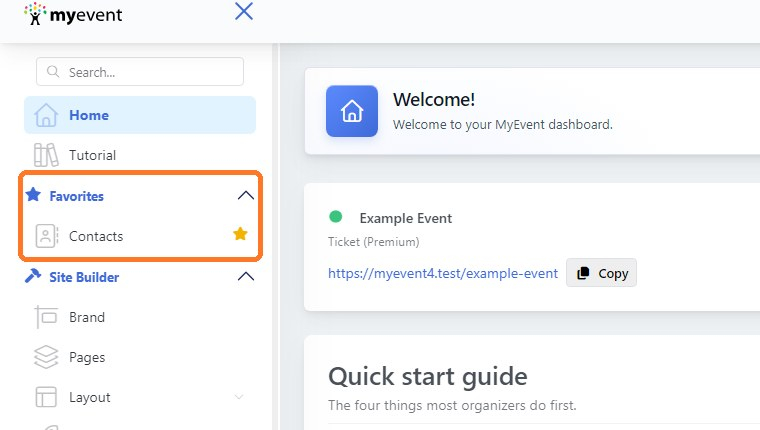
Task: Click the magnifier icon in search box
Action: [53, 72]
